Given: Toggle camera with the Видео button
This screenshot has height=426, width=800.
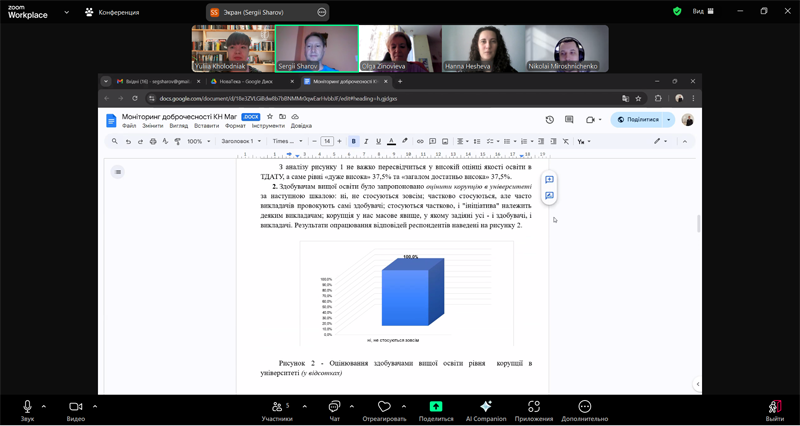Looking at the screenshot, I should pos(75,407).
